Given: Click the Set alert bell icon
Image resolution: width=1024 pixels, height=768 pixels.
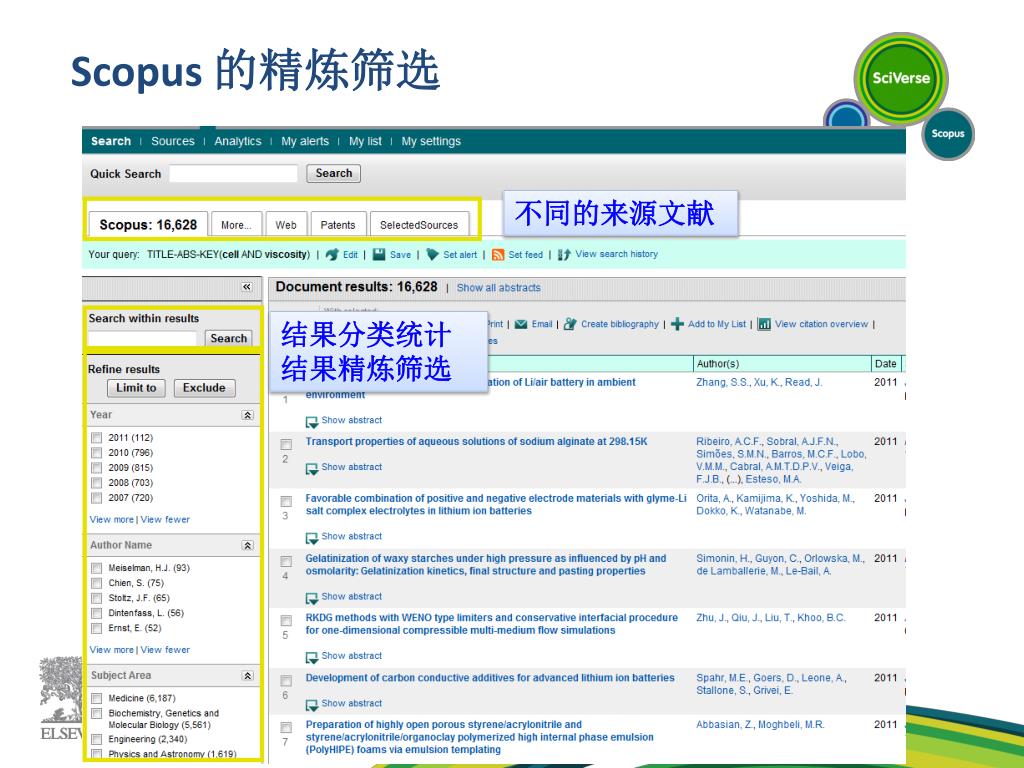Looking at the screenshot, I should (432, 255).
